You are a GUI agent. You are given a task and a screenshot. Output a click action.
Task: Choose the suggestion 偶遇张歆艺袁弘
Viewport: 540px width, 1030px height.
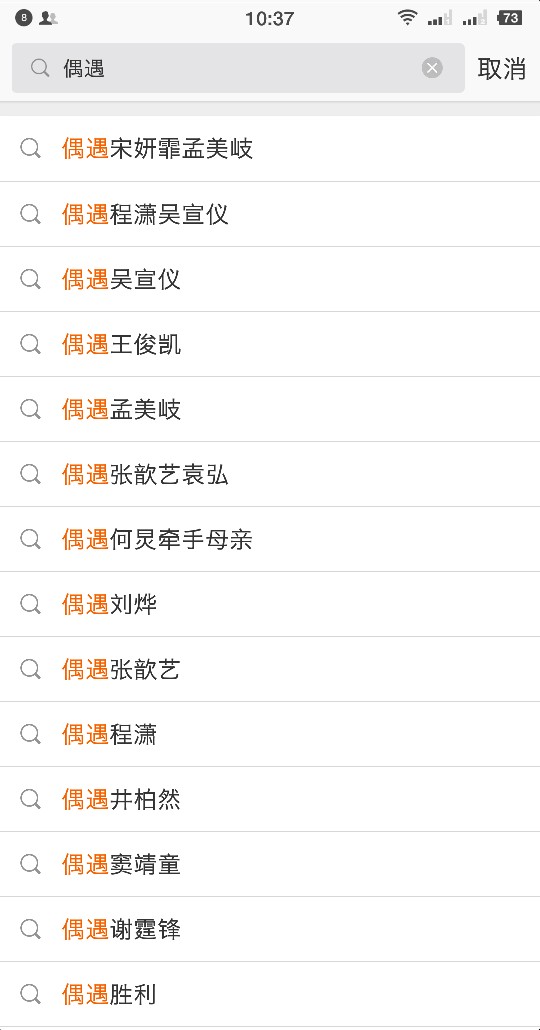pos(270,474)
